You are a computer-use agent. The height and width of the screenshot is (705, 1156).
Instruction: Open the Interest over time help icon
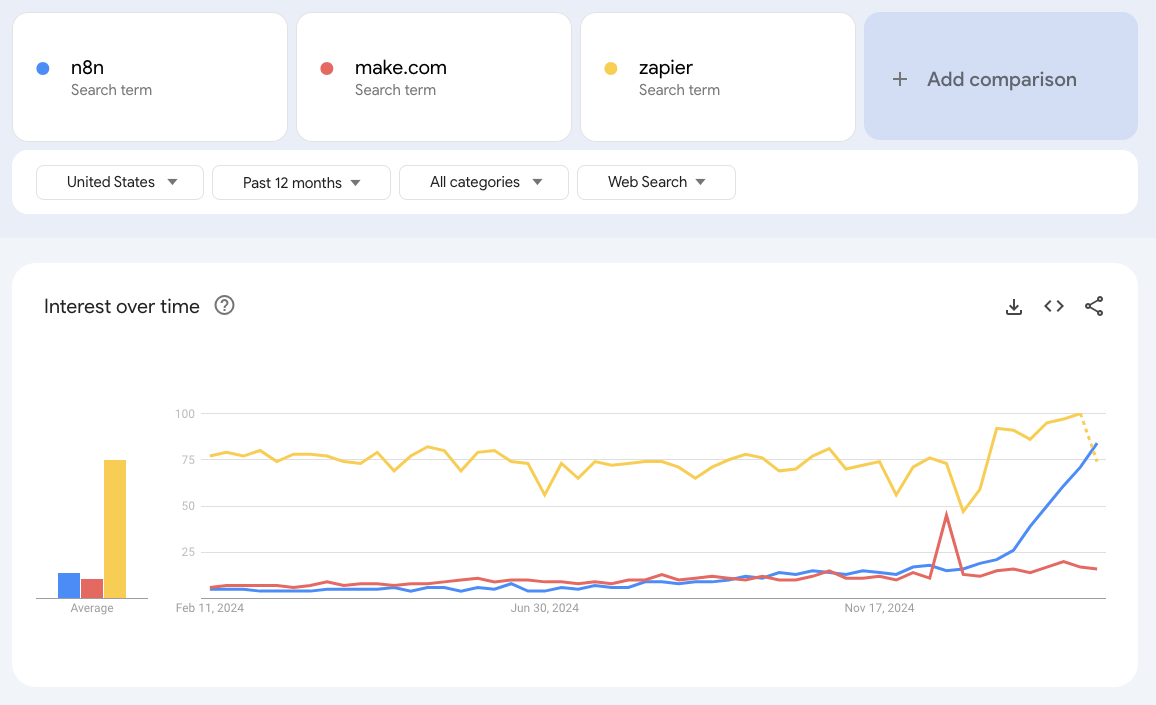[225, 306]
